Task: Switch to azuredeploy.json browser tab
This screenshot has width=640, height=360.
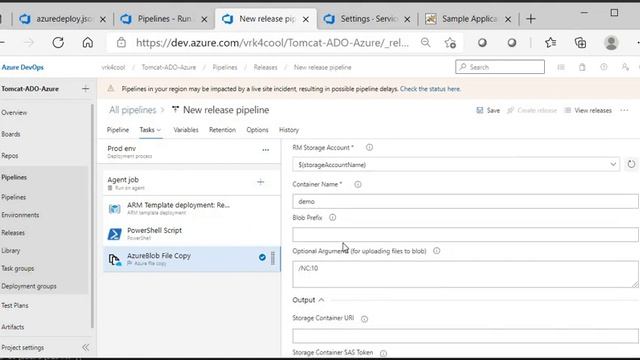Action: pyautogui.click(x=62, y=19)
